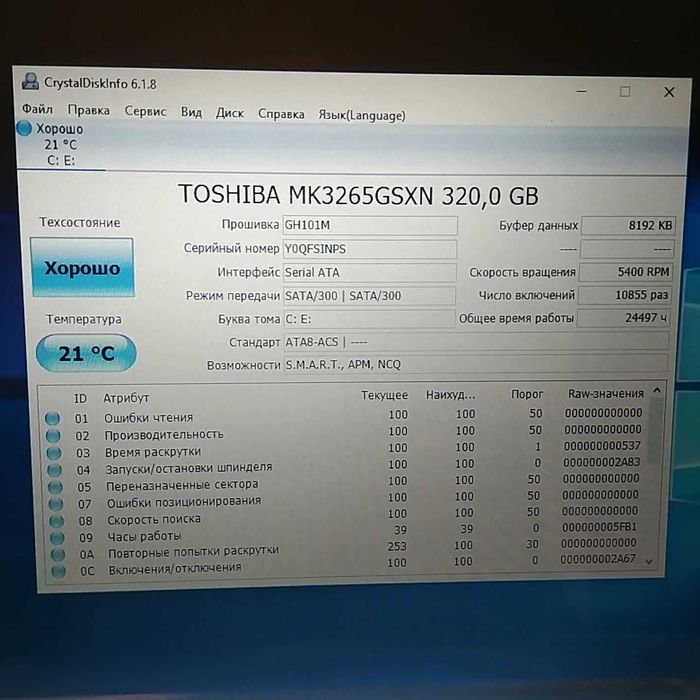
Task: Open the Язык(Language) menu
Action: 362,116
